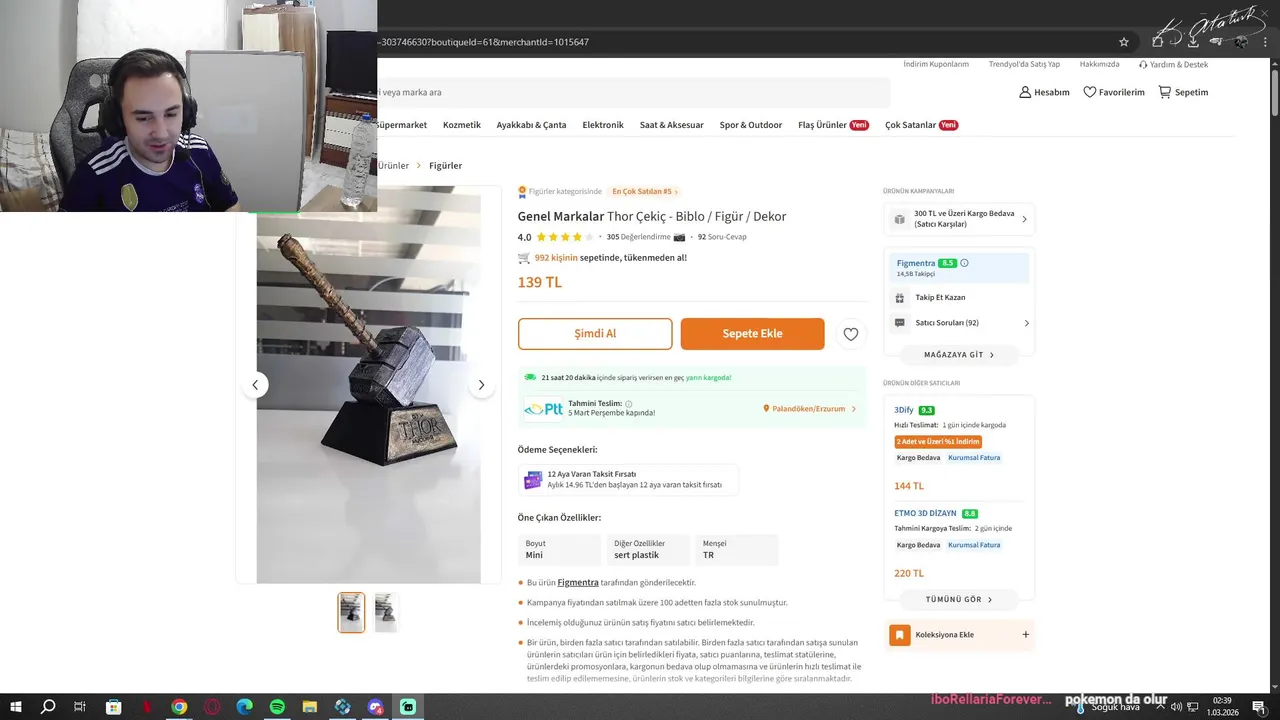Open the Sepetim cart icon

pyautogui.click(x=1164, y=92)
